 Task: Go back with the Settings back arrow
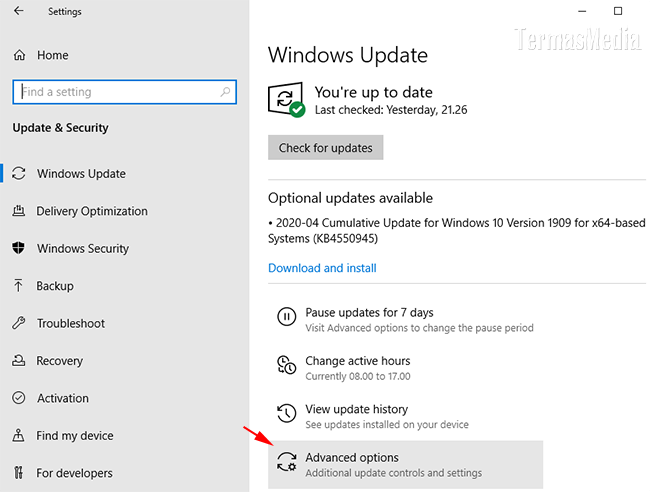pos(19,11)
